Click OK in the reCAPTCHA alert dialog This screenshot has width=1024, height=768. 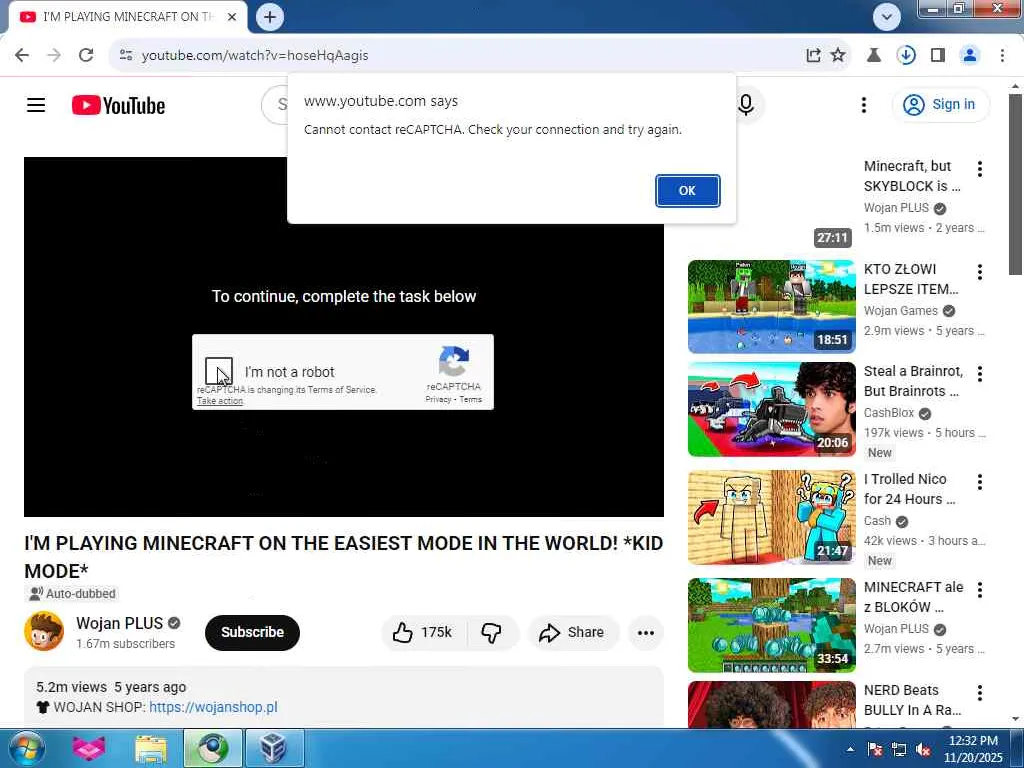coord(687,191)
